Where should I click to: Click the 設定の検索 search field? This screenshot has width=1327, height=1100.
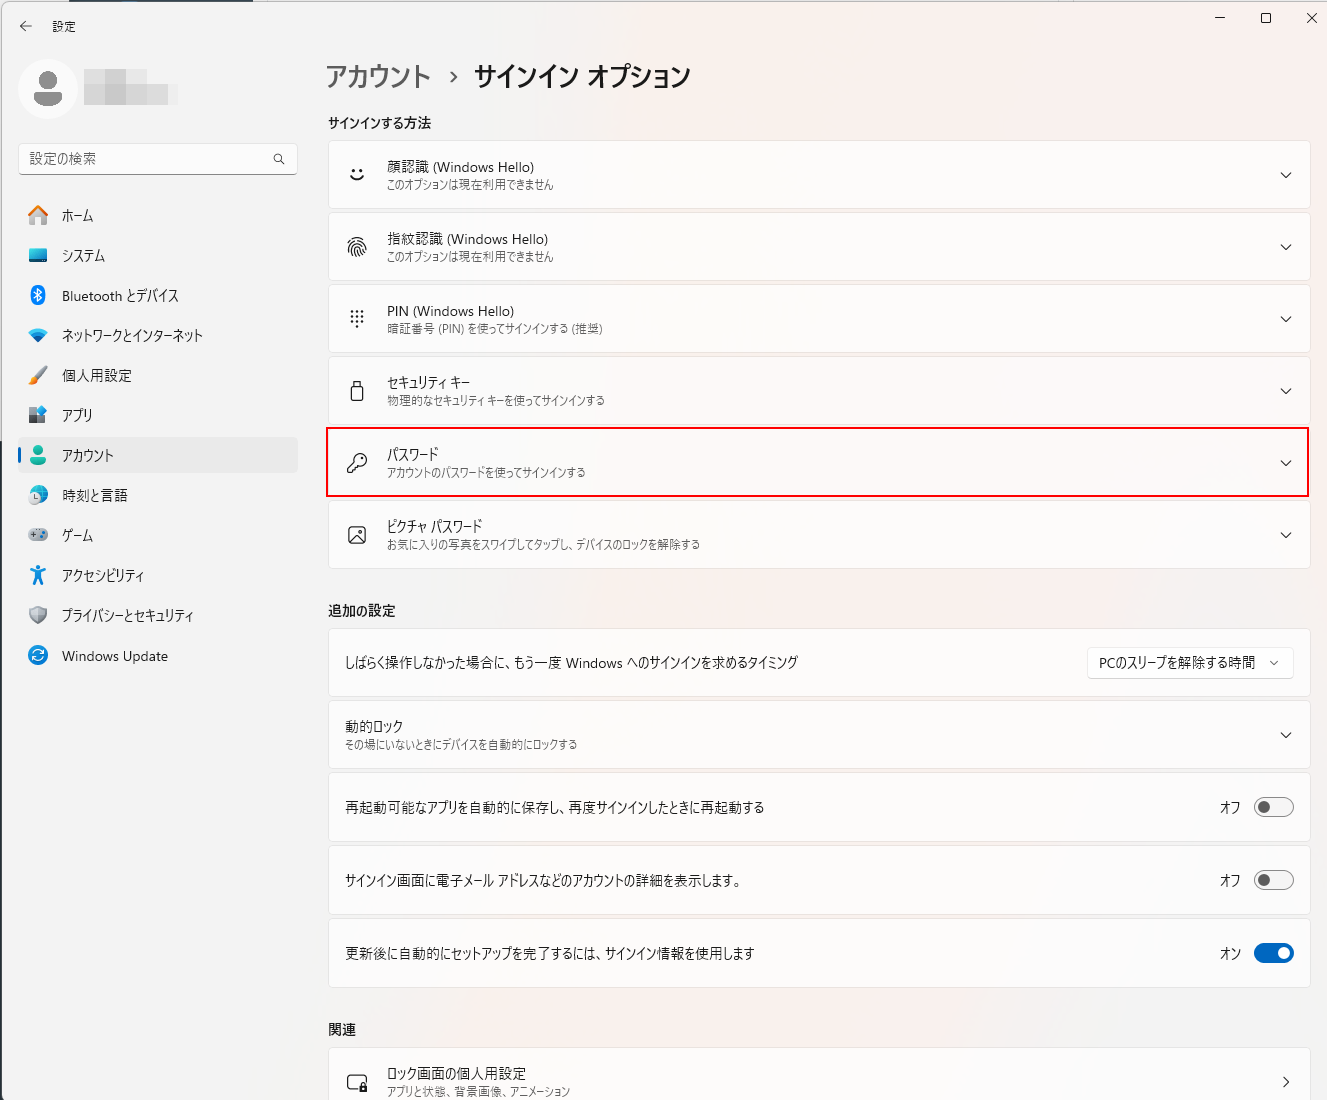158,159
